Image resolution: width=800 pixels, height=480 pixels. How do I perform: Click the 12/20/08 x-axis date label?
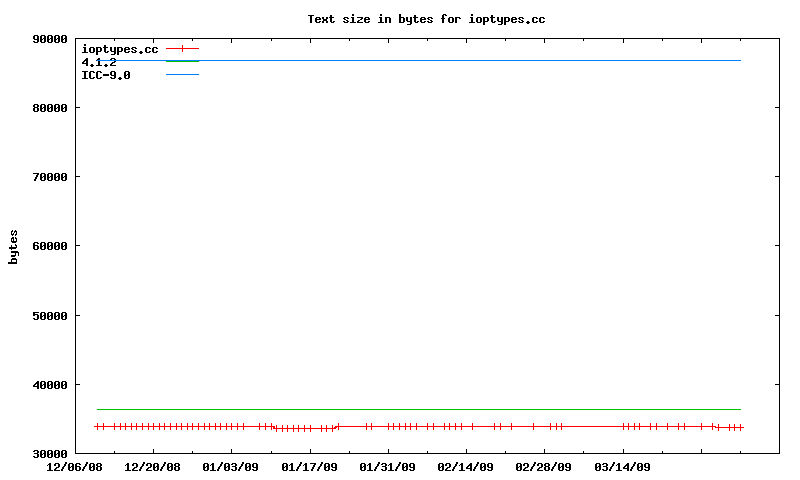[x=152, y=467]
